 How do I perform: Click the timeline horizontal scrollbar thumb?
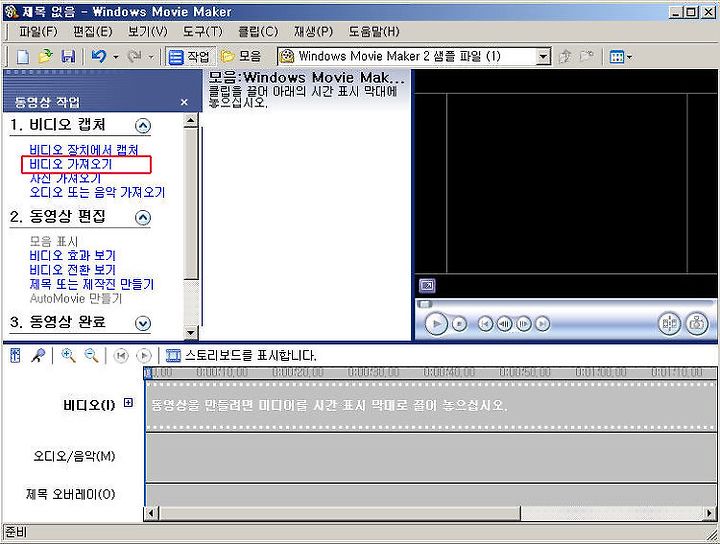pyautogui.click(x=339, y=512)
